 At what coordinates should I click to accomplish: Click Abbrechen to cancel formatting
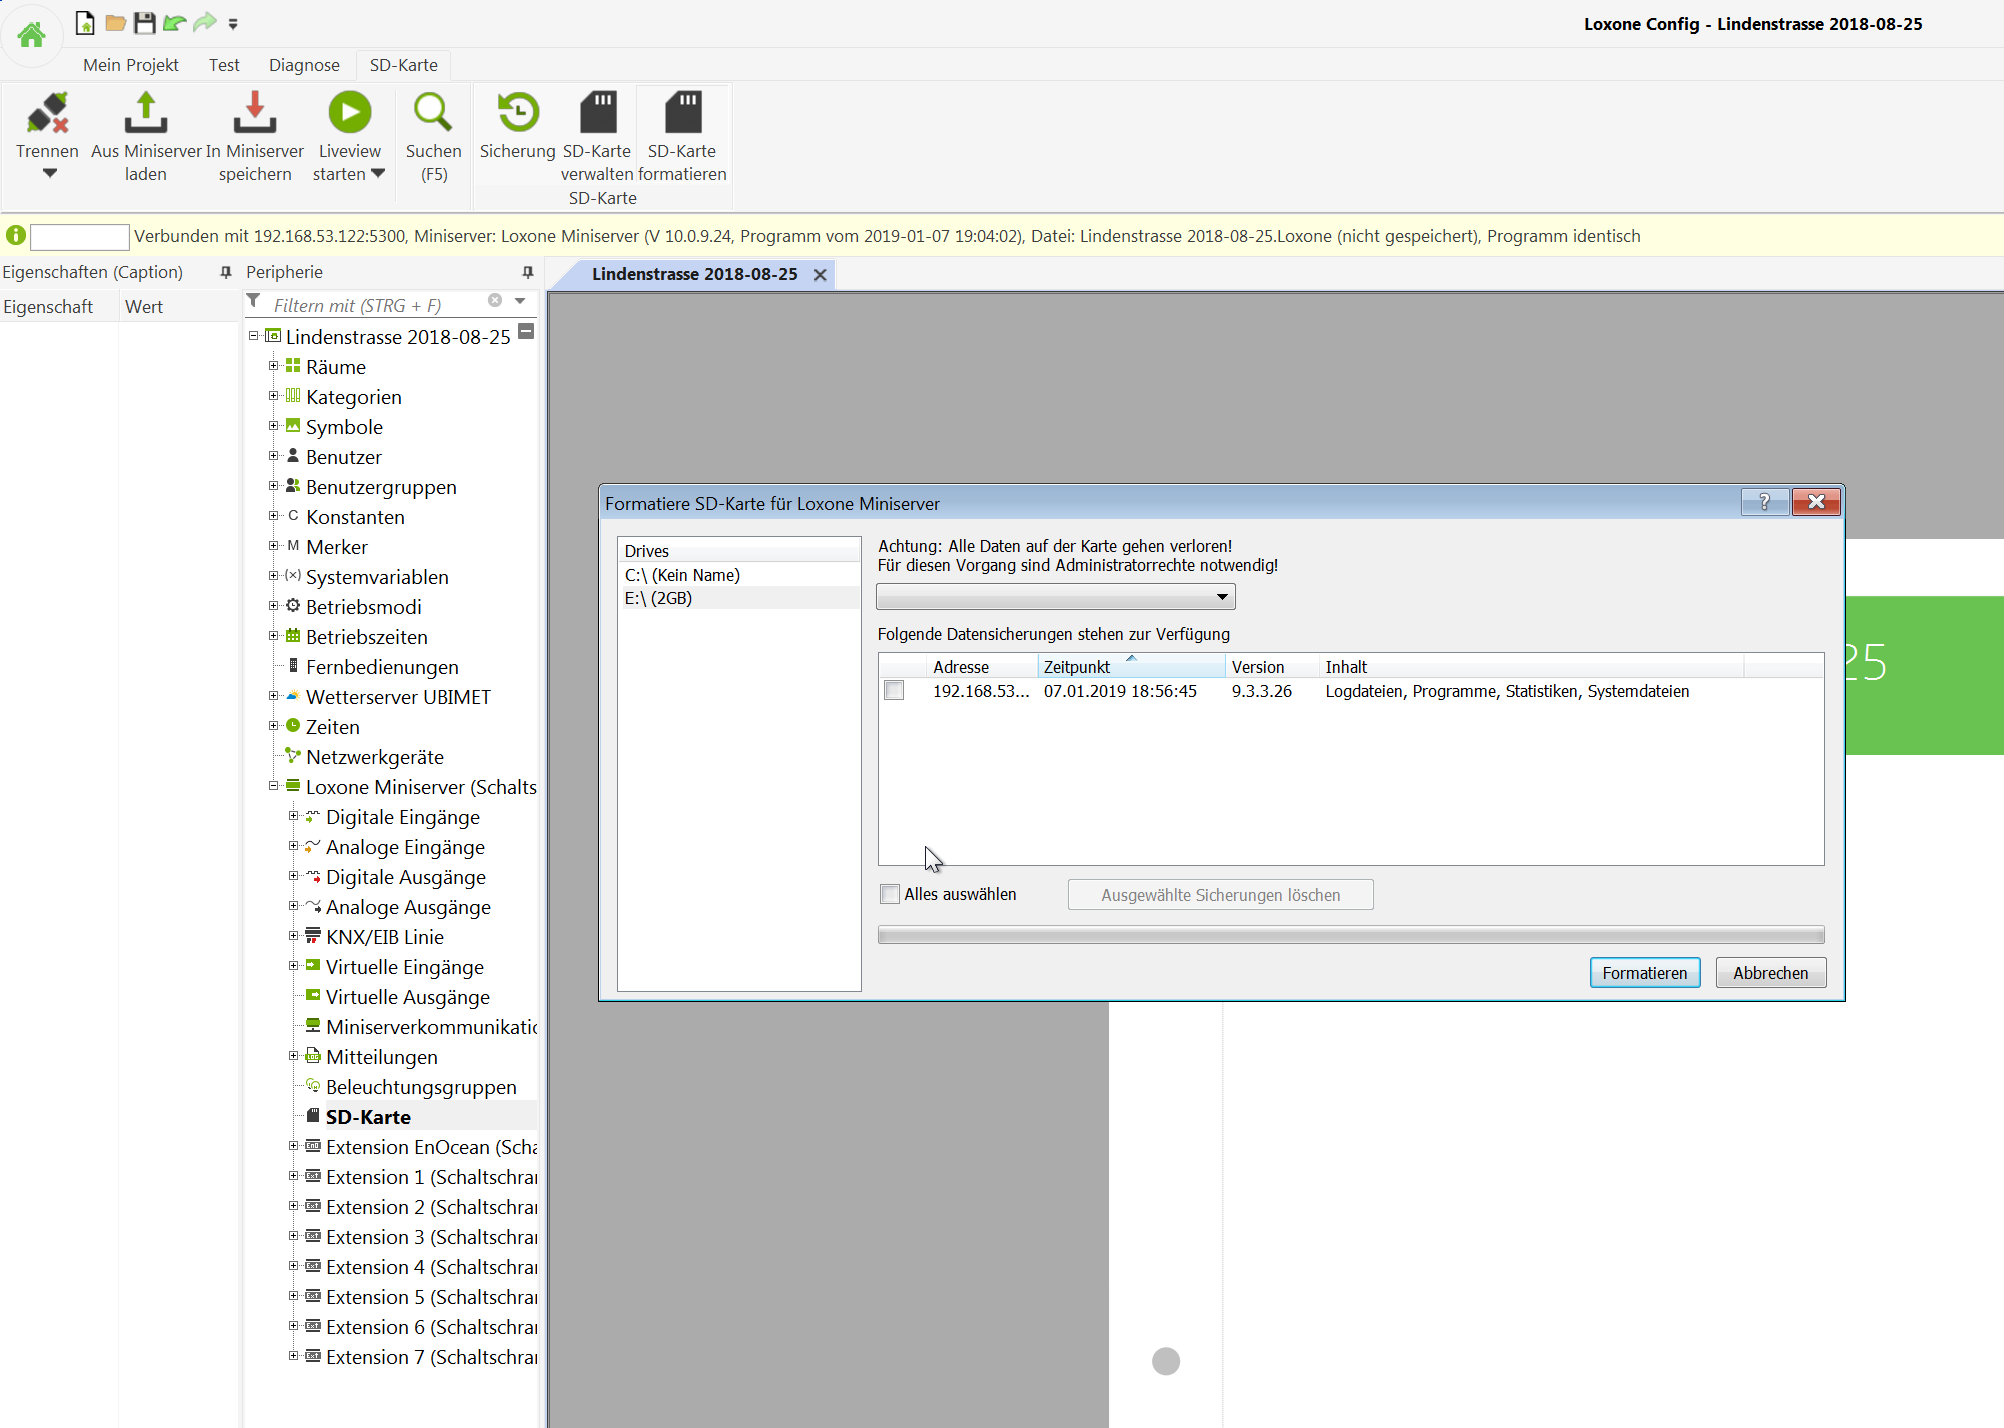click(1771, 973)
